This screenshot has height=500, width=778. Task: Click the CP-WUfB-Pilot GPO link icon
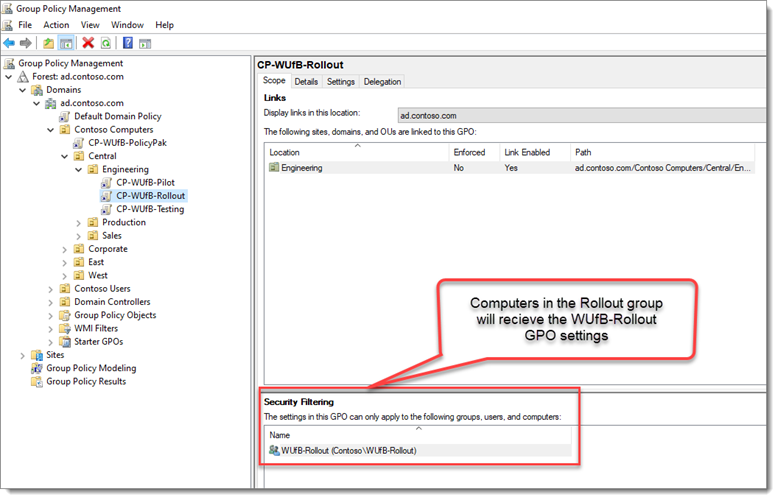pyautogui.click(x=106, y=183)
